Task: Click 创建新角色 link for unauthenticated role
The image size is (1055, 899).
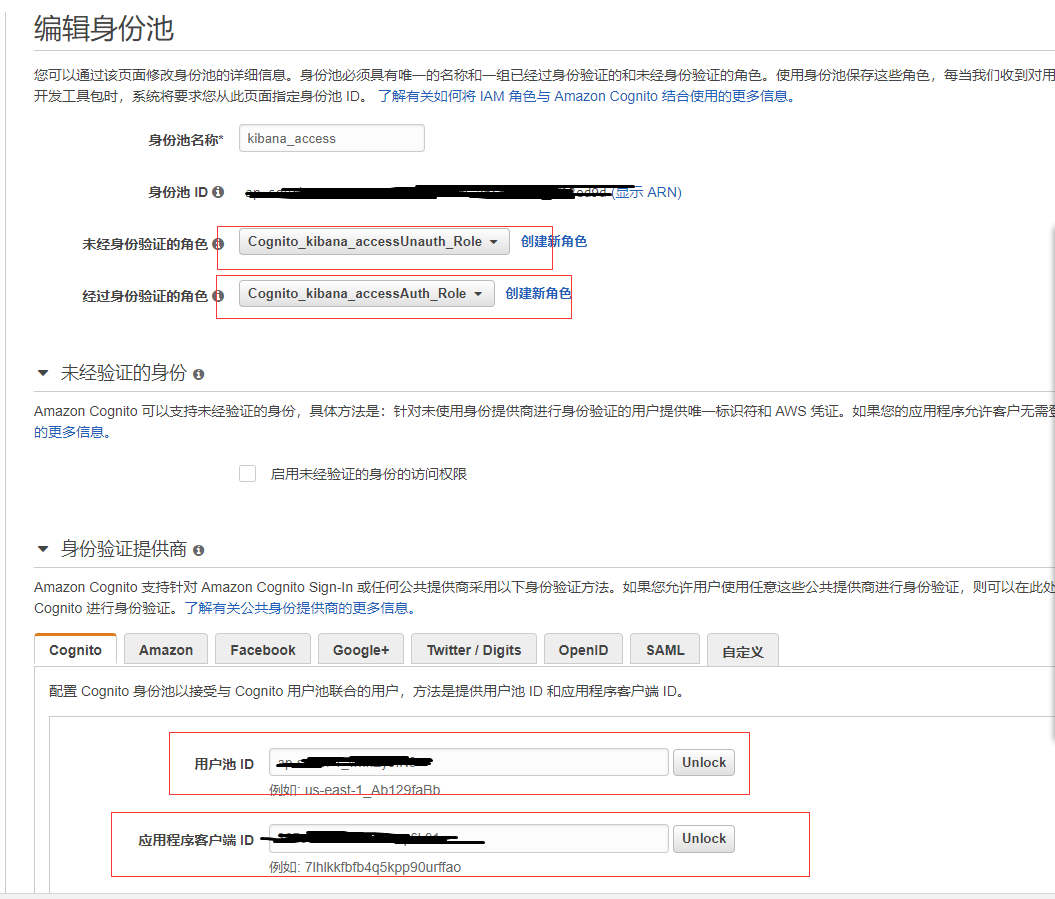Action: pos(554,242)
